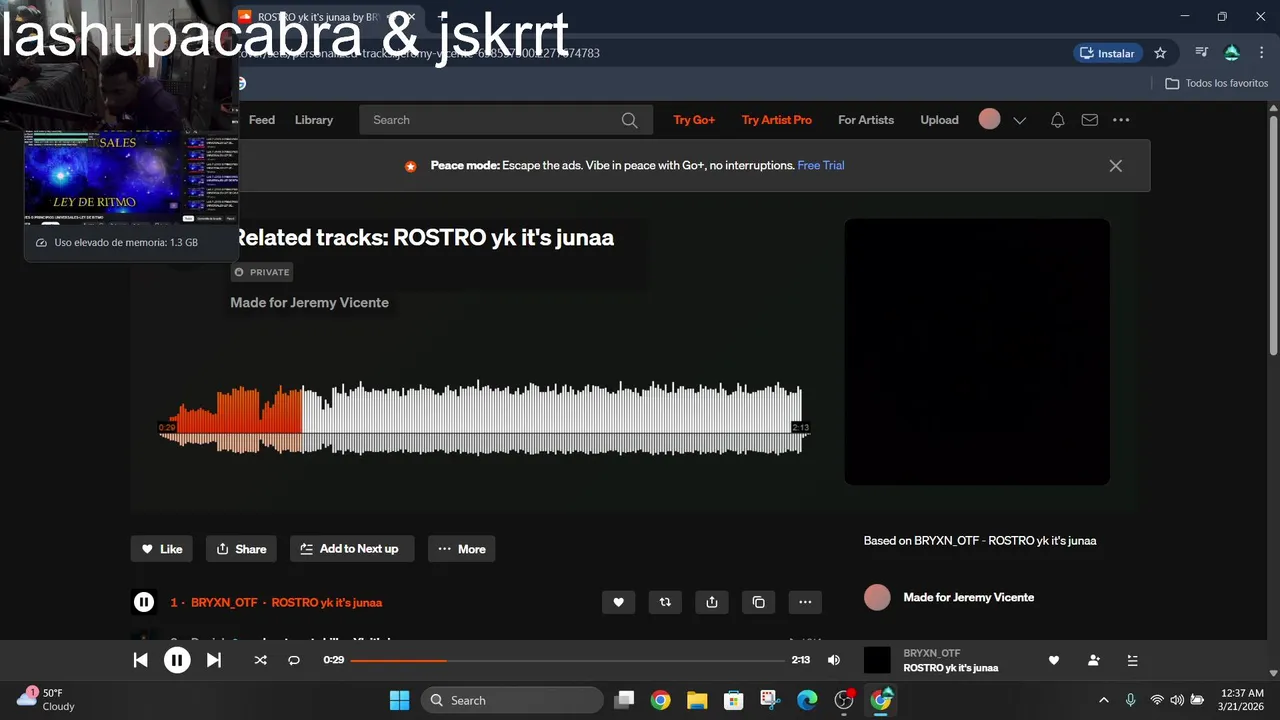
Task: Open For Artists menu item
Action: tap(866, 120)
